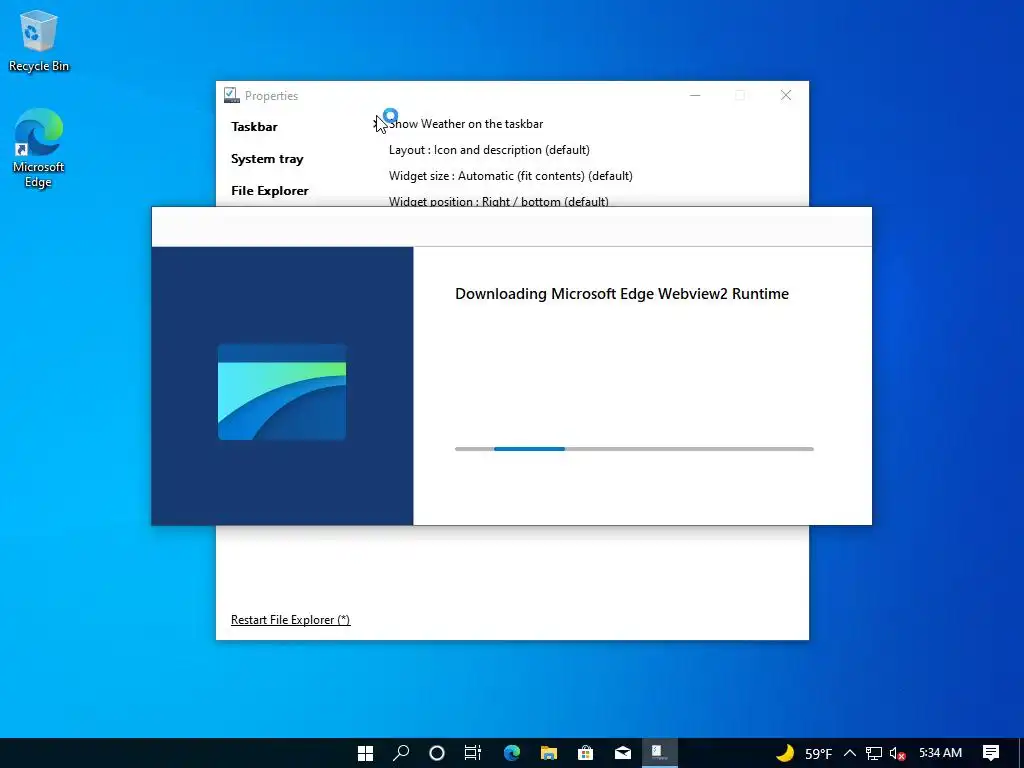
Task: Select the File Explorer section
Action: tap(270, 191)
